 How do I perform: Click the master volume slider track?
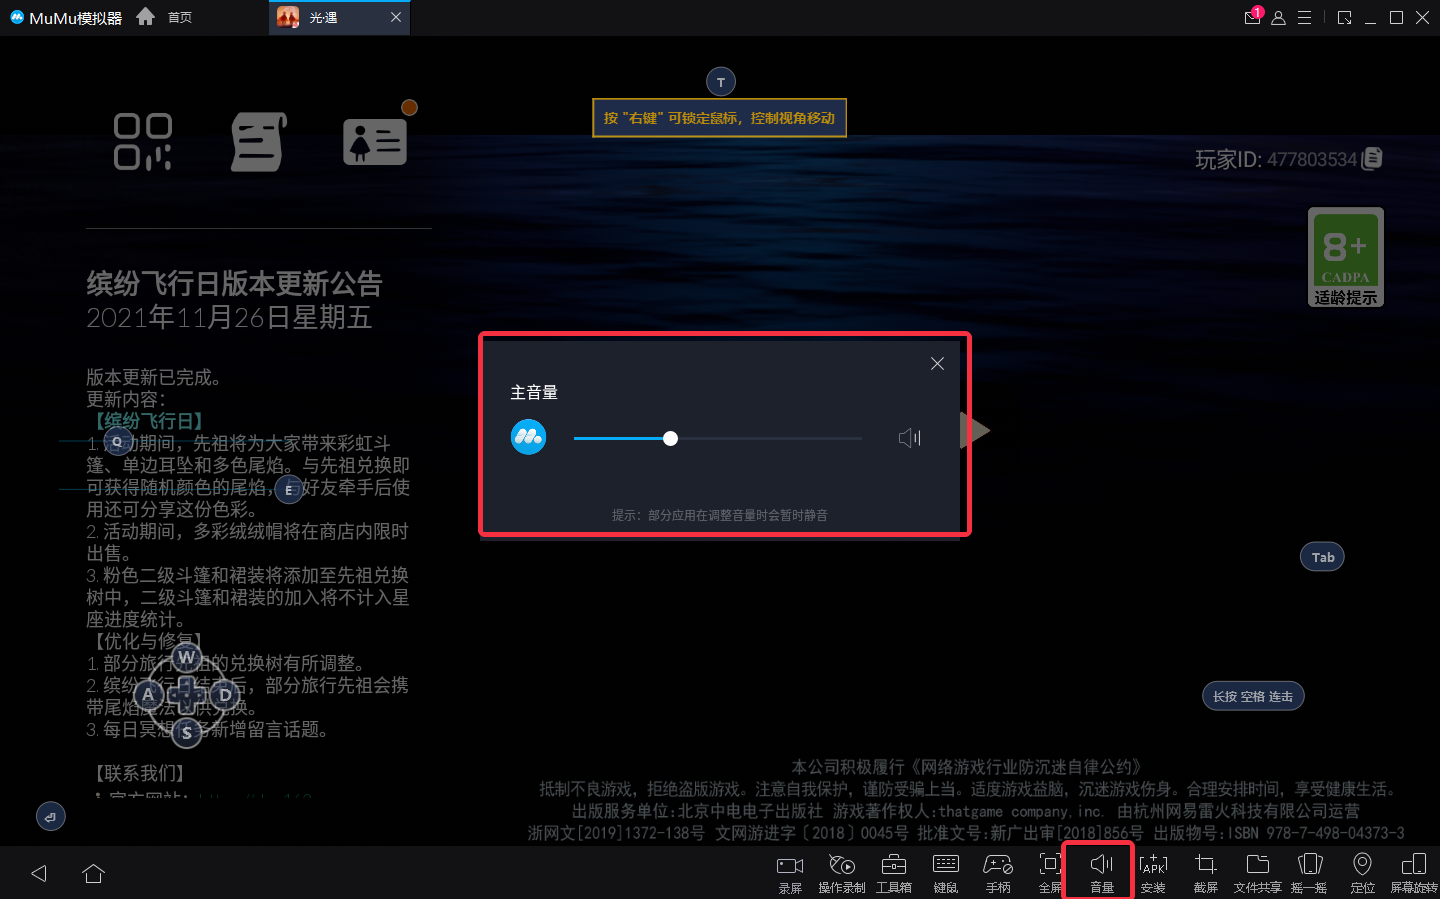[x=718, y=438]
